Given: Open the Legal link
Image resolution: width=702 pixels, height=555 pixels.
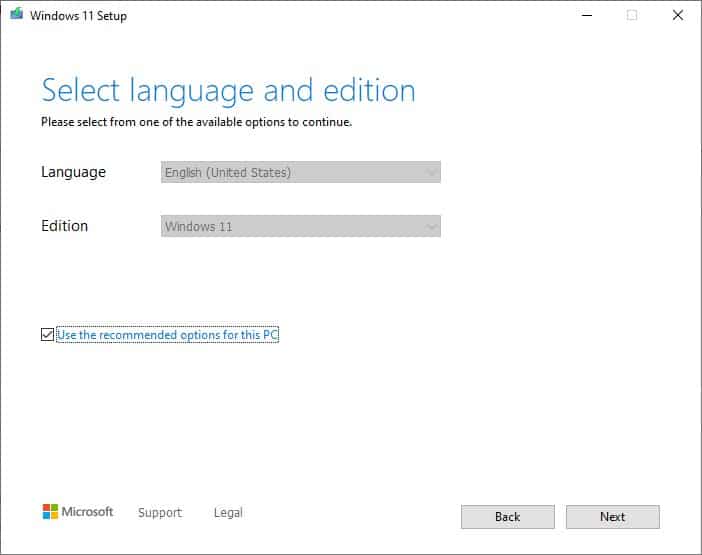Looking at the screenshot, I should coord(228,512).
